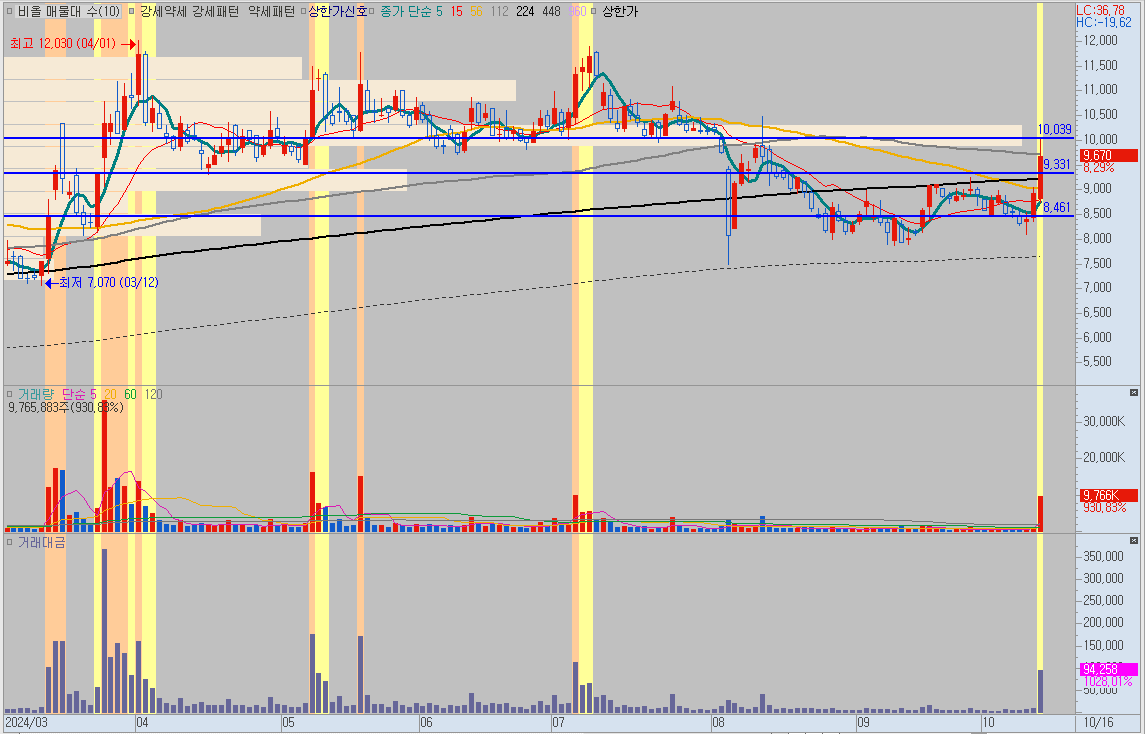
Task: Click the 약세패턴 legend label
Action: (x=272, y=12)
